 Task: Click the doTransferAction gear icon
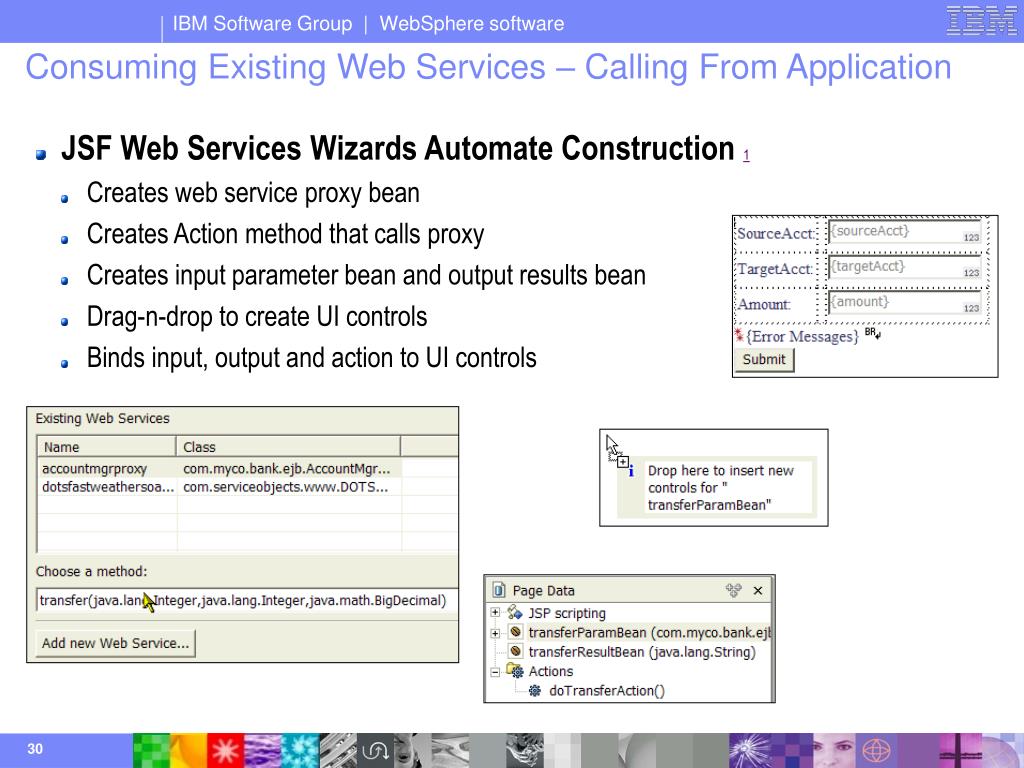tap(534, 690)
